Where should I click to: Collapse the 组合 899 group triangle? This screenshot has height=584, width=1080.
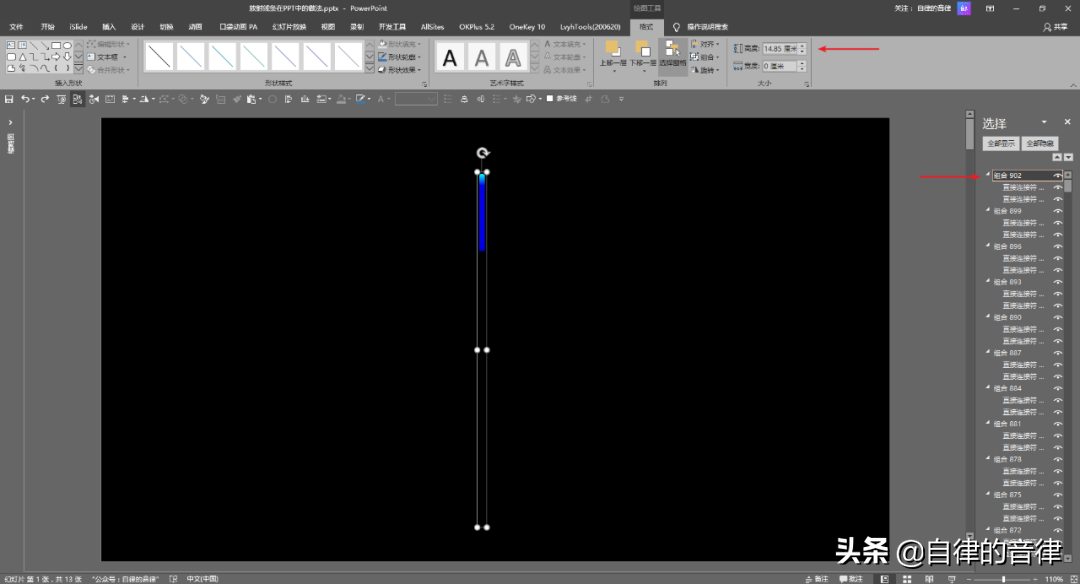pyautogui.click(x=988, y=210)
